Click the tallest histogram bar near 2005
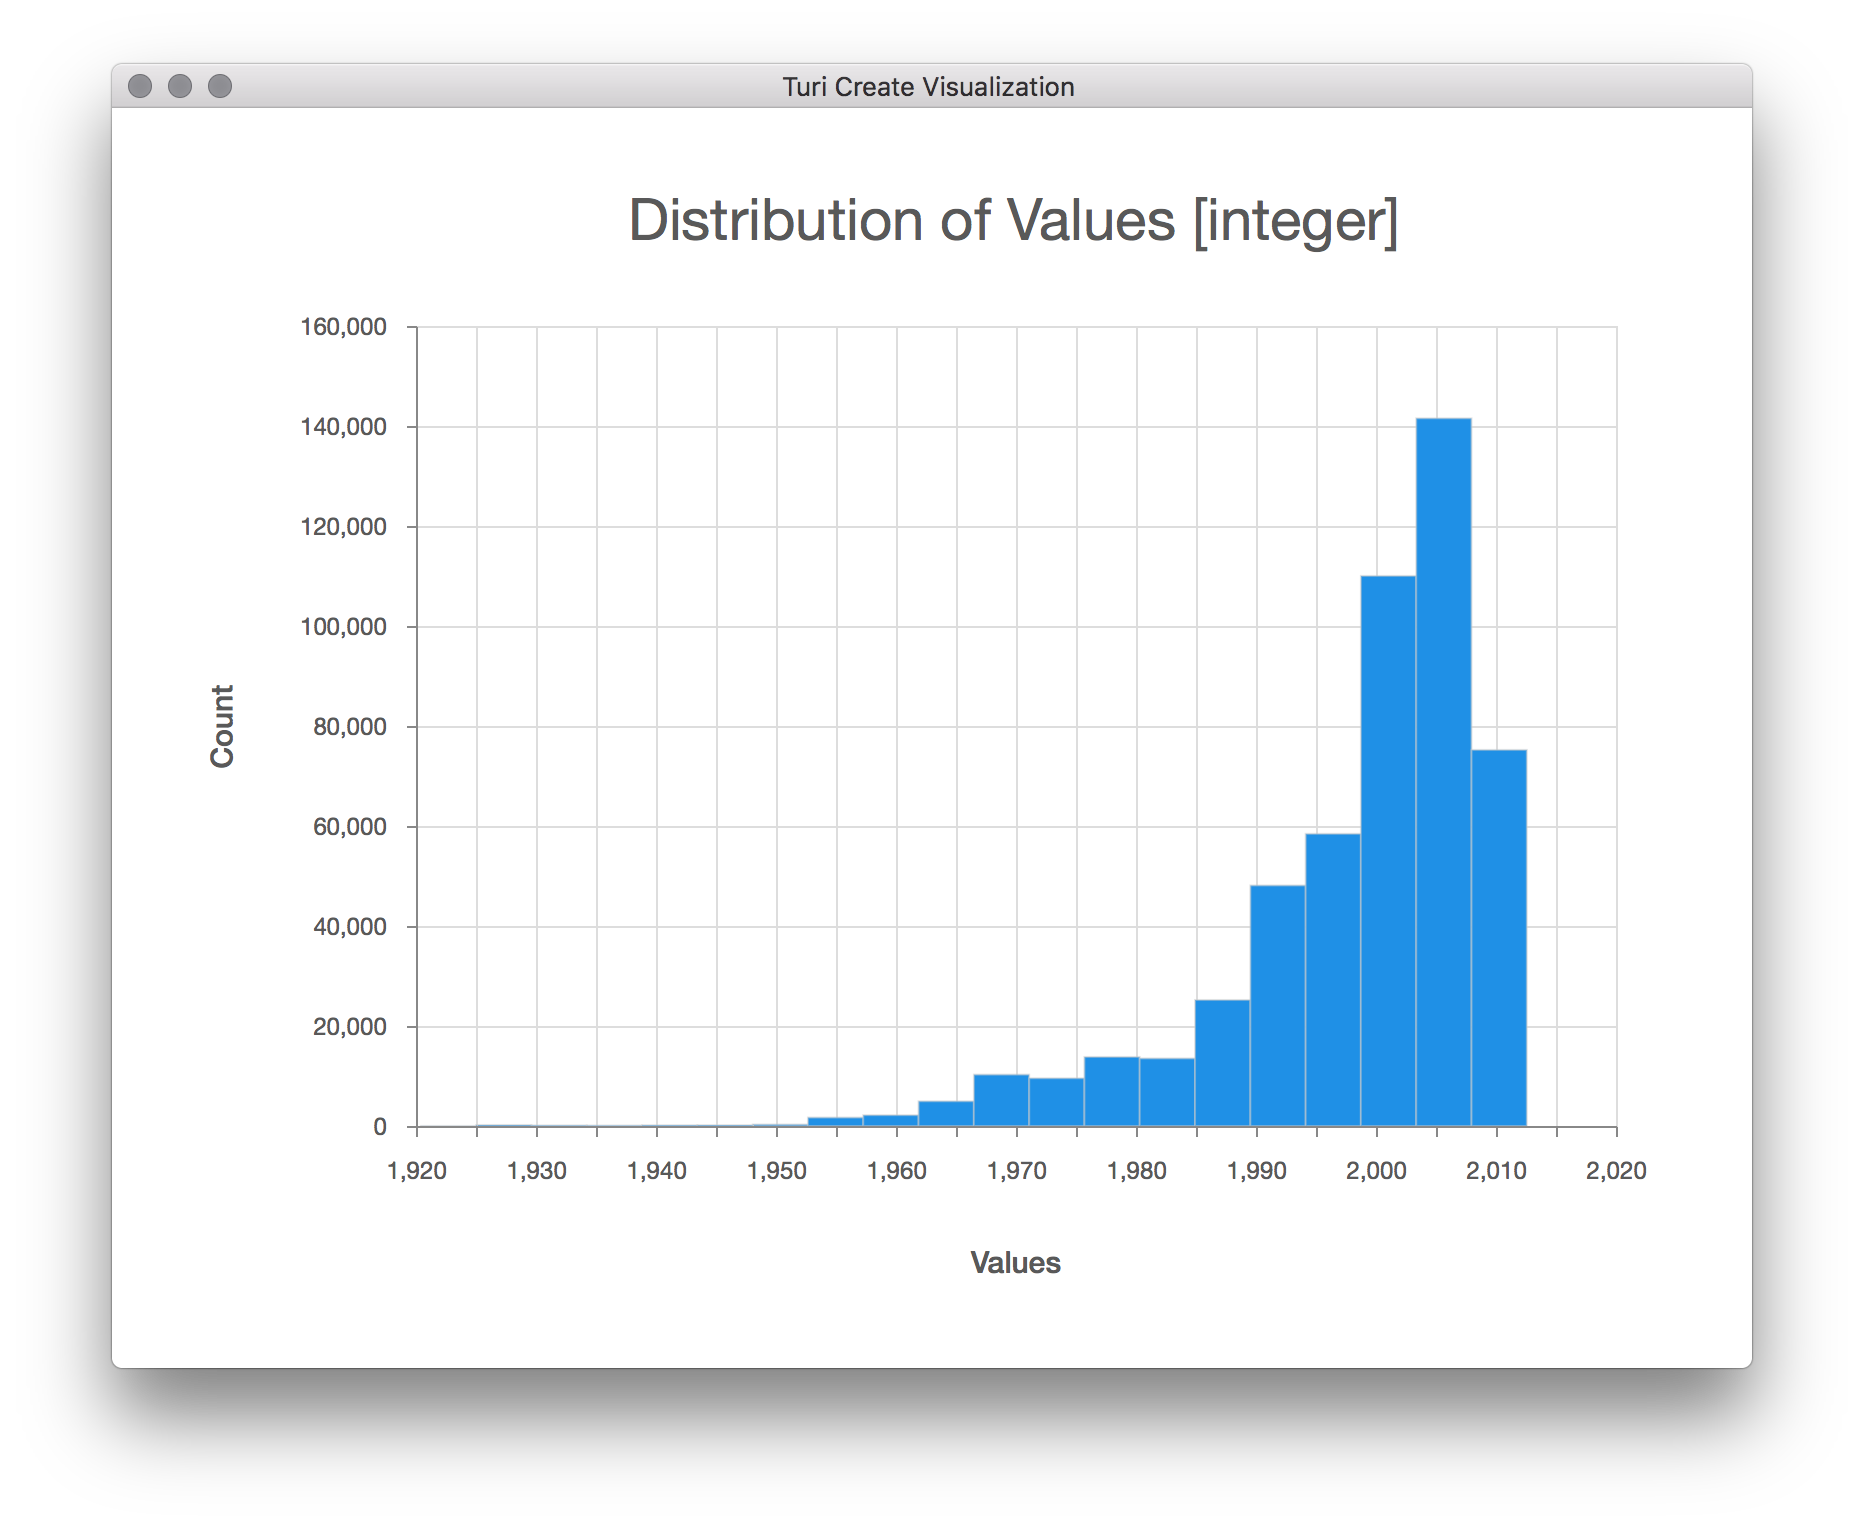1864x1528 pixels. coord(1443,772)
